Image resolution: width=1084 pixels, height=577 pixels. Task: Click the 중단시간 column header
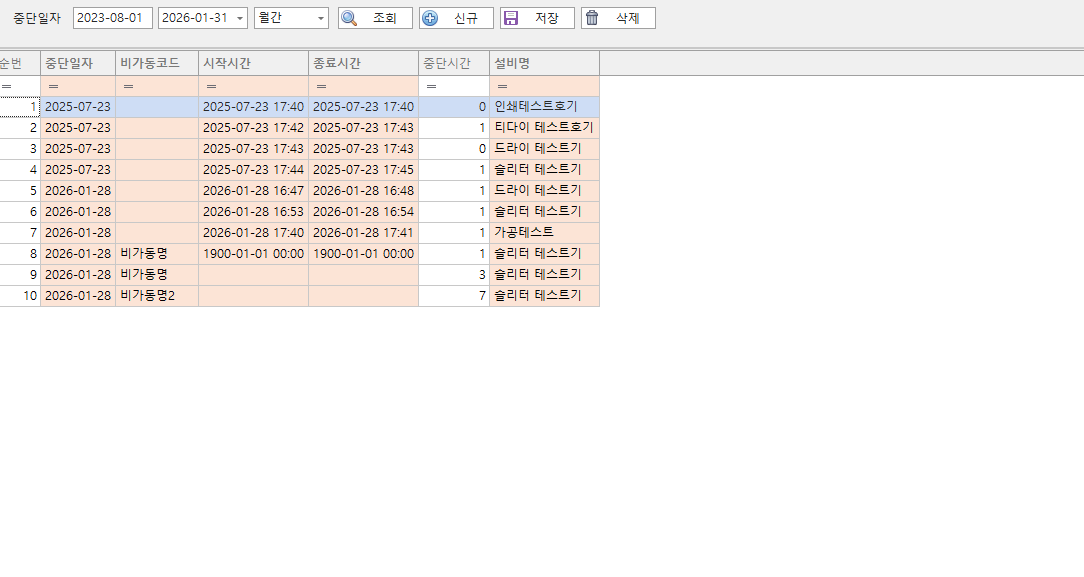point(452,62)
